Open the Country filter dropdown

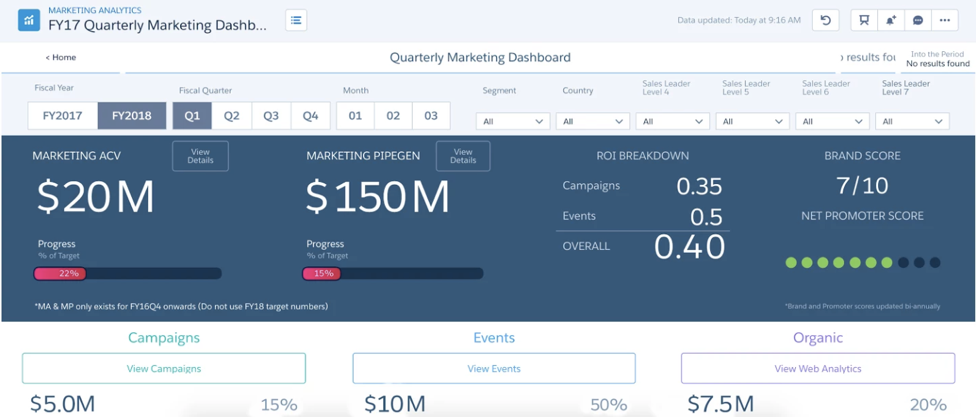pyautogui.click(x=592, y=122)
